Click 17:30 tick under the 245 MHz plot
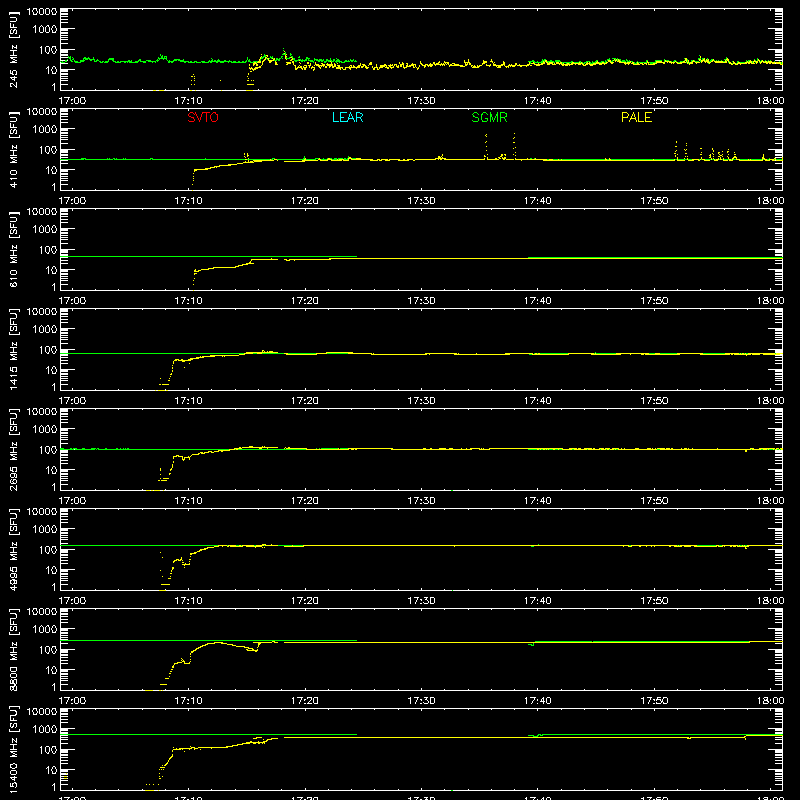The height and width of the screenshot is (800, 800). (x=421, y=101)
